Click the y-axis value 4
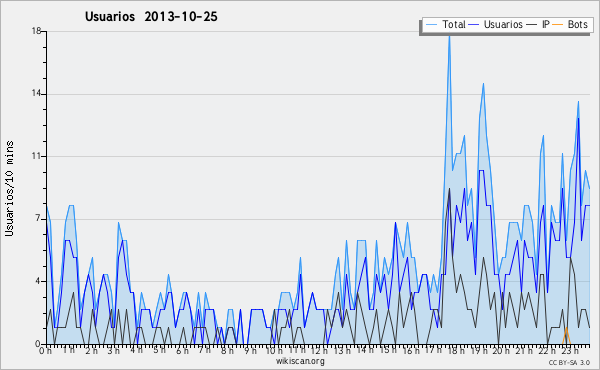This screenshot has width=600, height=370. pyautogui.click(x=38, y=281)
